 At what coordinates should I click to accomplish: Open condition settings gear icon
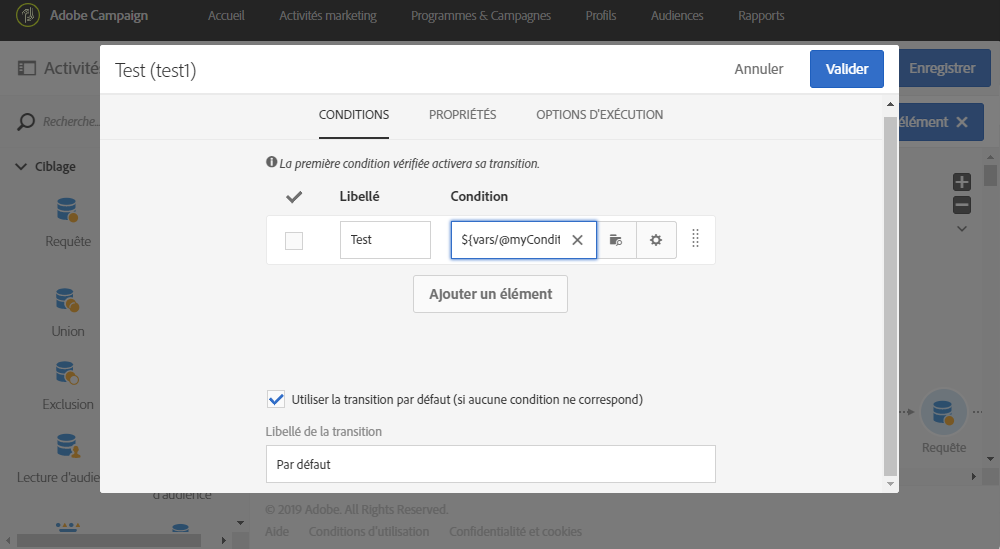pos(656,240)
